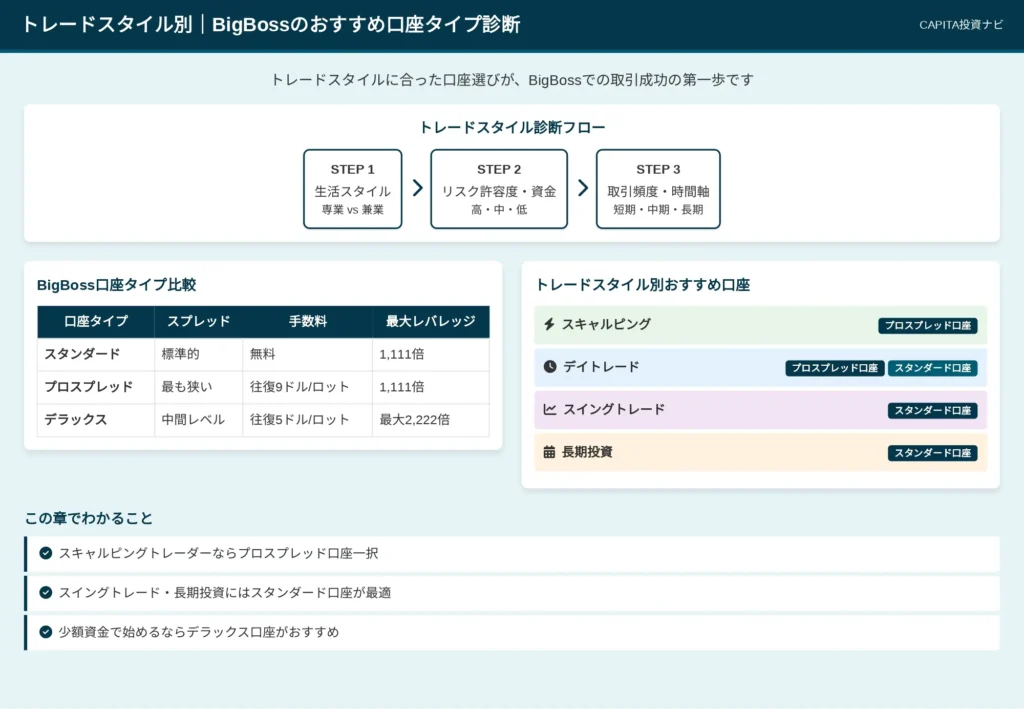Click the 最も狭い spread cell

click(199, 386)
